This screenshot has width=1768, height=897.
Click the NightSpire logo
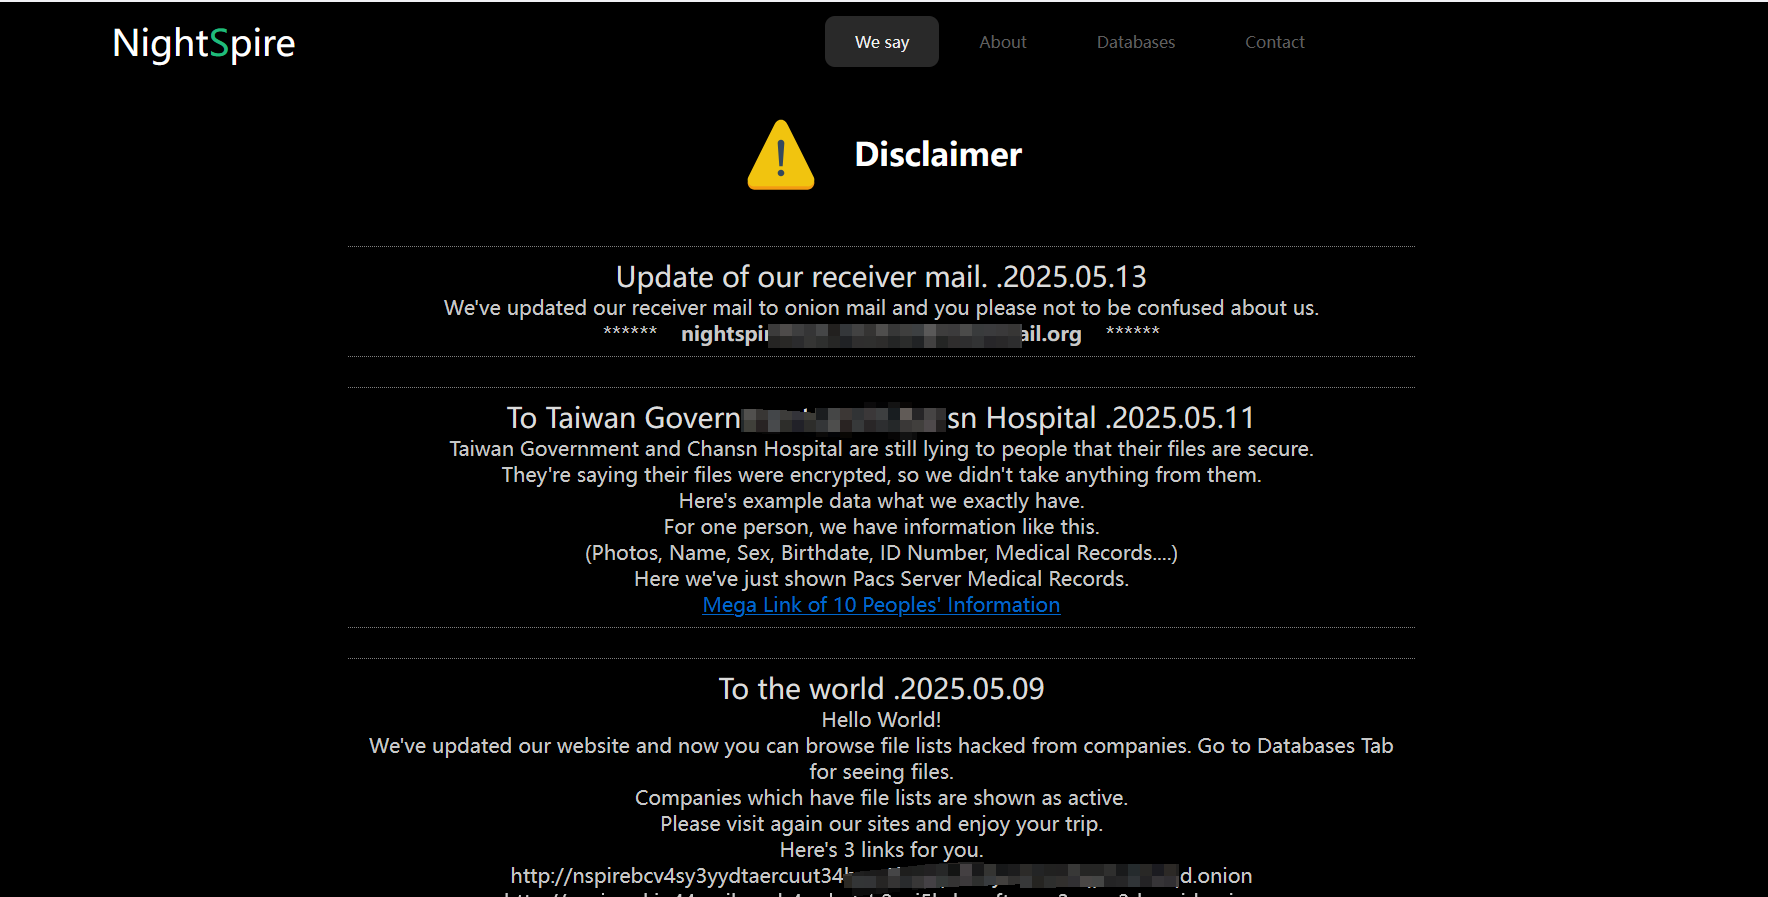point(204,43)
